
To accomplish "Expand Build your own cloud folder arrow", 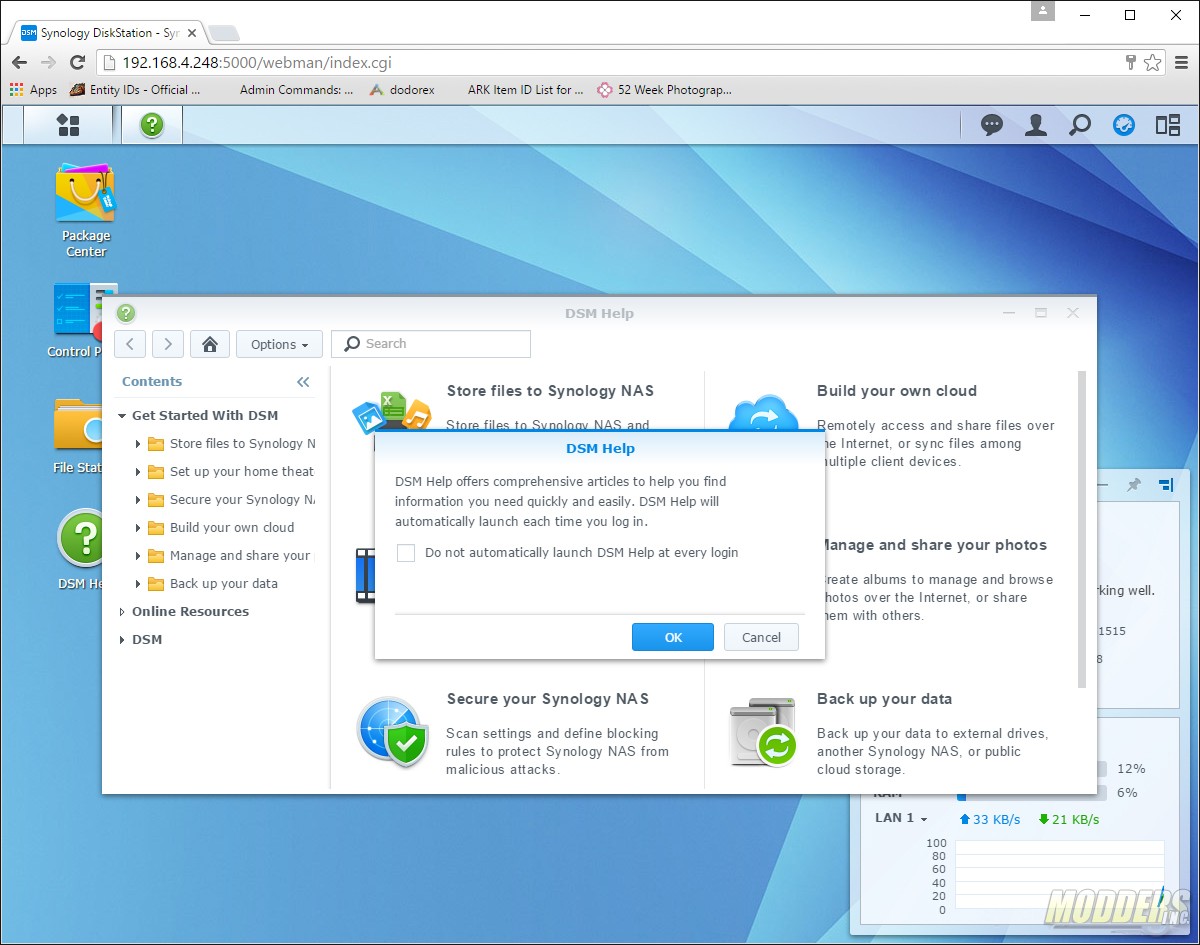I will tap(138, 528).
